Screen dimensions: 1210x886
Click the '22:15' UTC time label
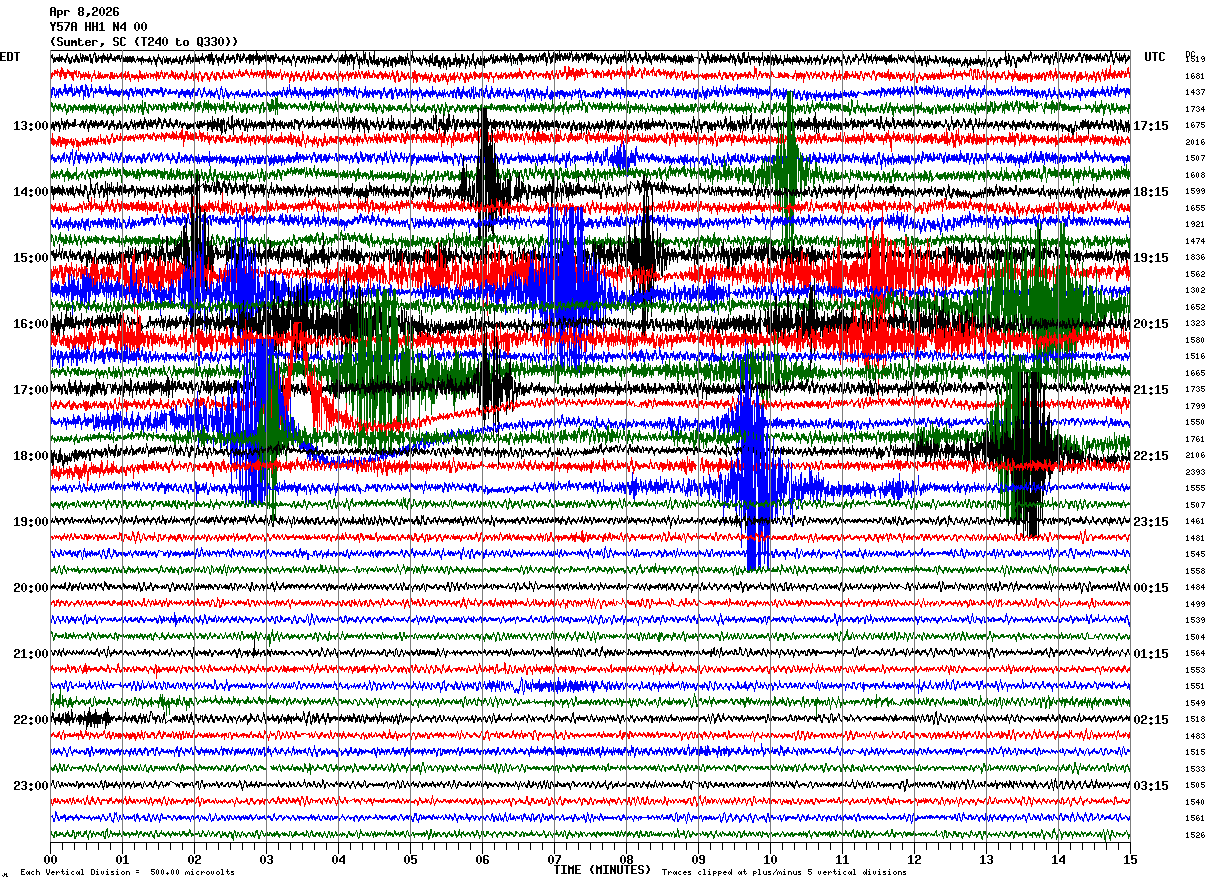1151,456
